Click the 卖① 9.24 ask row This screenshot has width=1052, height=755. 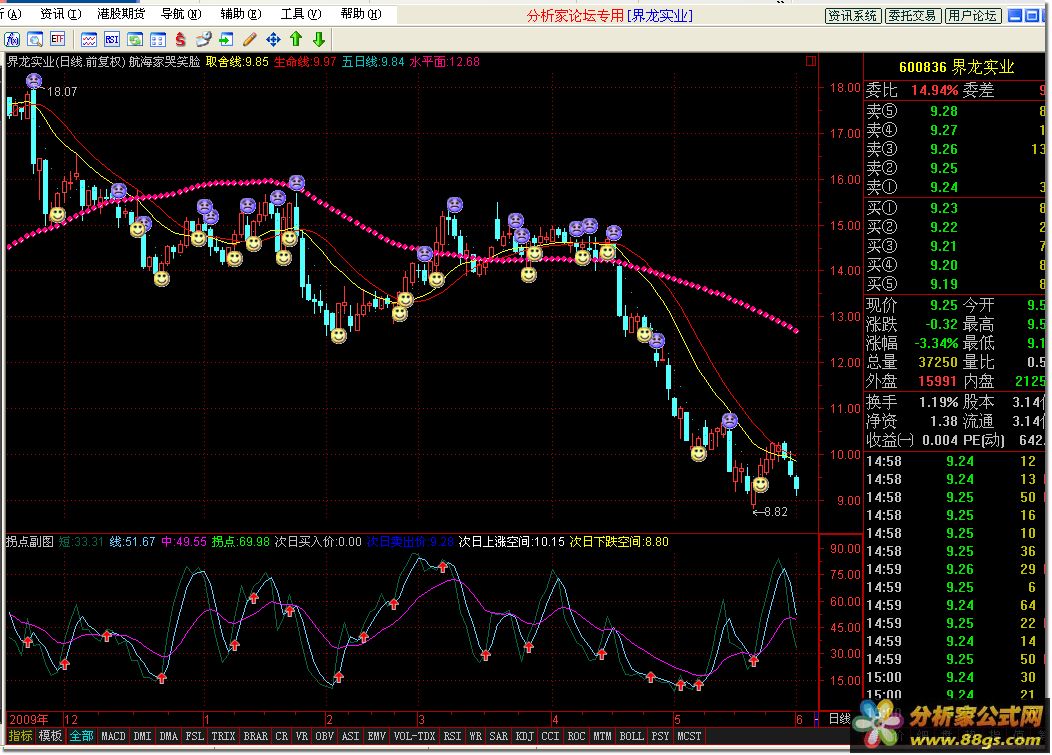pyautogui.click(x=955, y=187)
